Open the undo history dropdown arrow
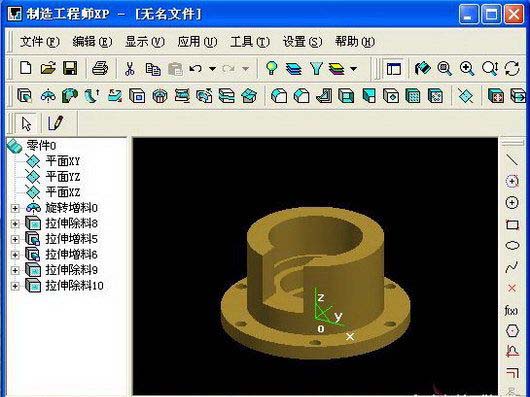The width and height of the screenshot is (530, 397). [x=212, y=69]
